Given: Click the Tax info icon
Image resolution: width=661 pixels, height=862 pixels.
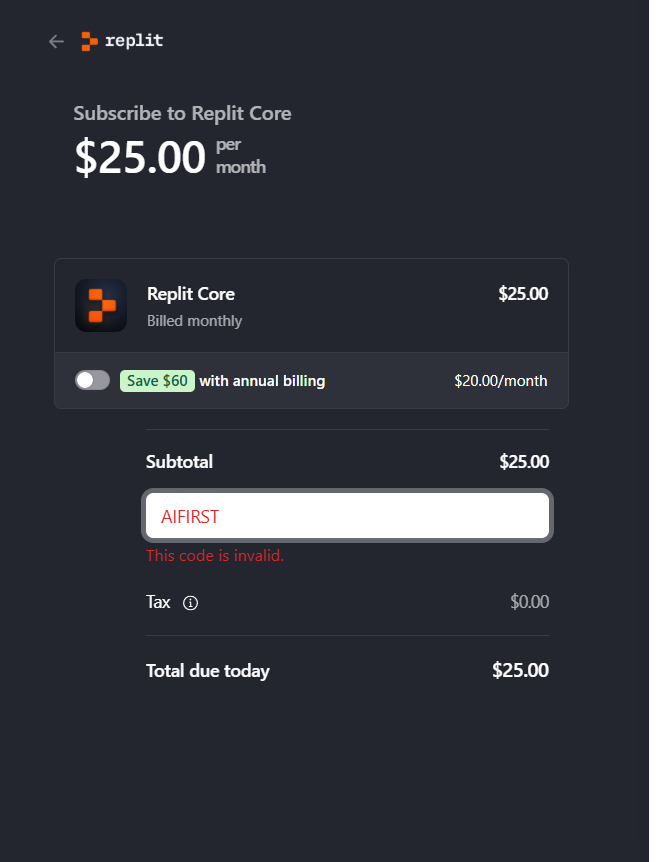Looking at the screenshot, I should tap(191, 603).
